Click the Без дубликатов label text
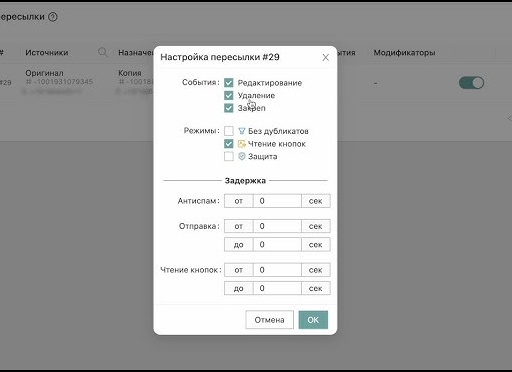This screenshot has width=512, height=372. [278, 131]
